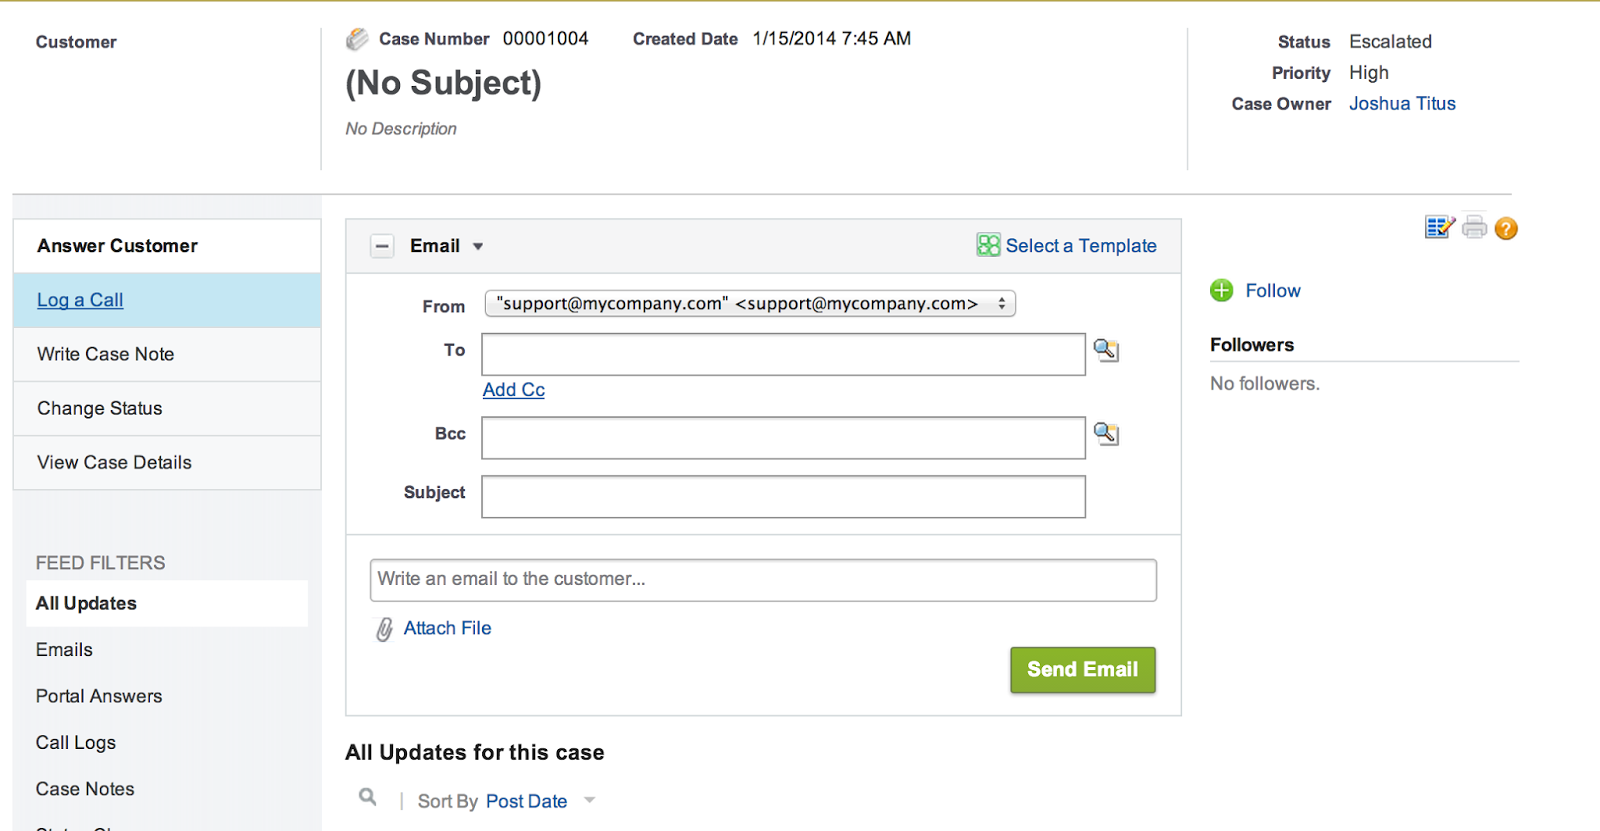Click the paperclip attach icon

pyautogui.click(x=384, y=629)
